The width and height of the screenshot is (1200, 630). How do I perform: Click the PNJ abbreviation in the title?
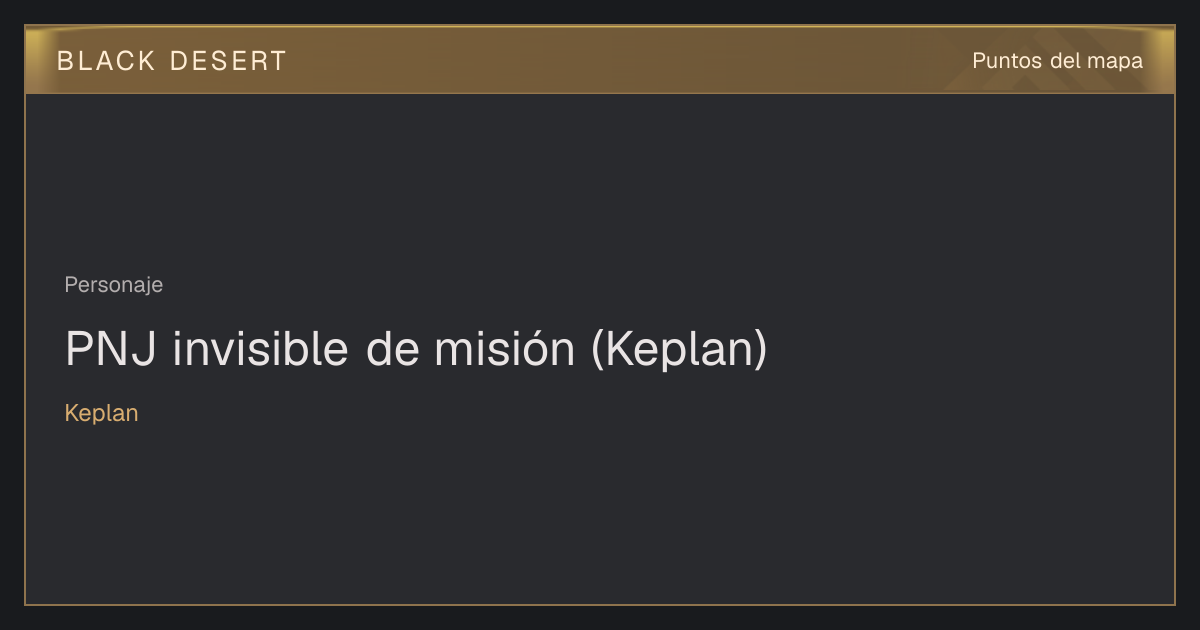tap(111, 349)
